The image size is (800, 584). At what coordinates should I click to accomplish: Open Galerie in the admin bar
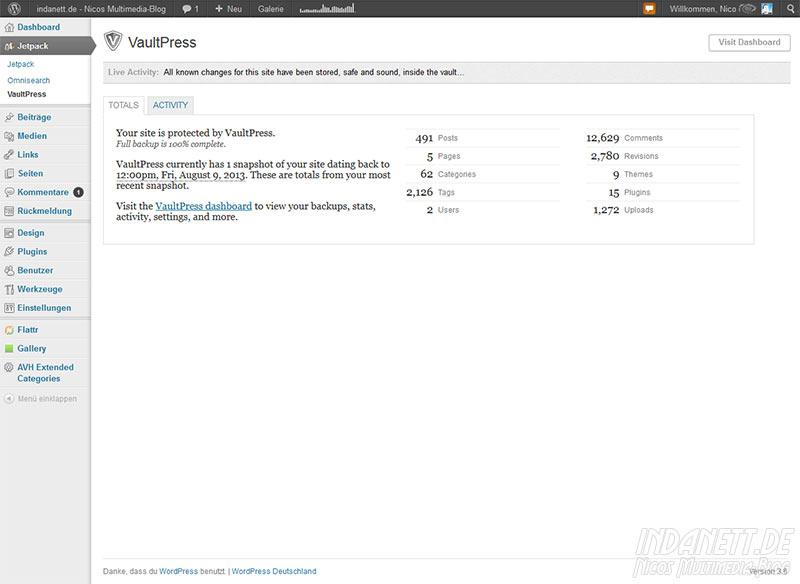[270, 9]
